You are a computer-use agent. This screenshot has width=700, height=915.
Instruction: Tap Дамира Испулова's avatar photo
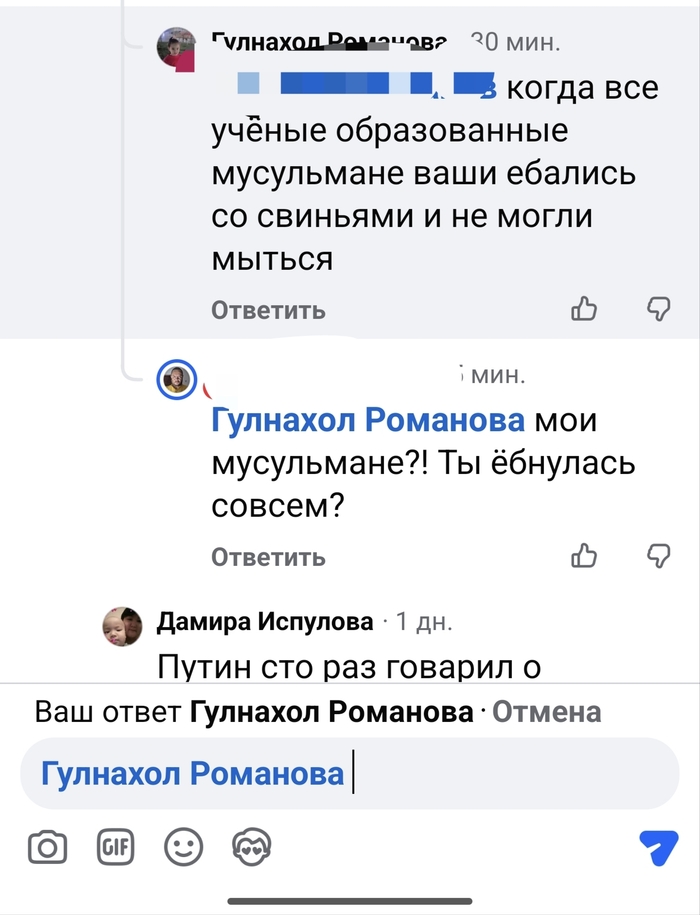click(x=123, y=626)
